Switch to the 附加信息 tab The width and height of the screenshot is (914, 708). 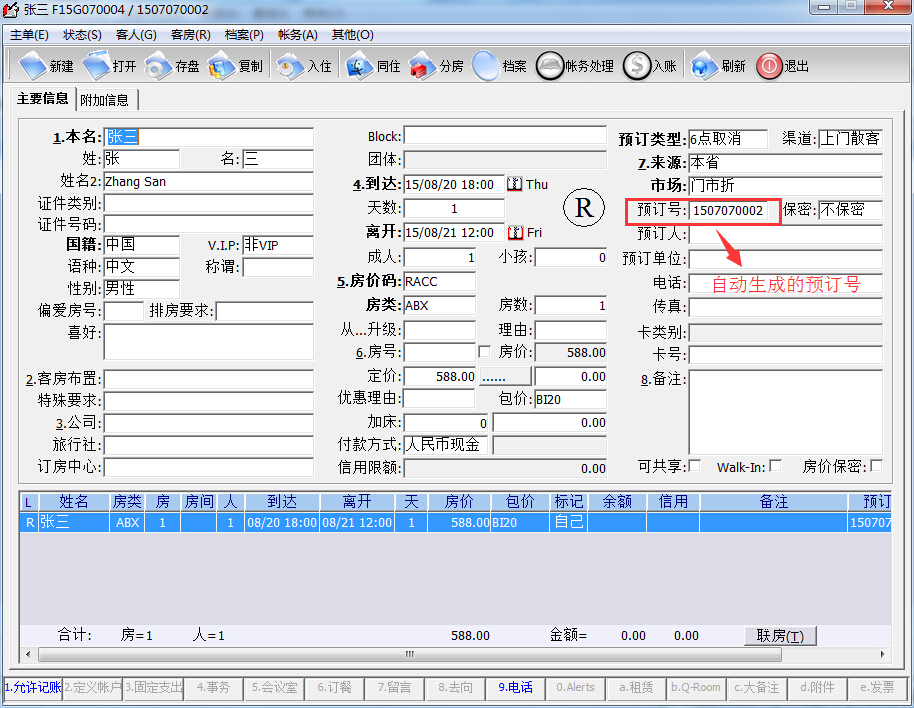(x=105, y=100)
